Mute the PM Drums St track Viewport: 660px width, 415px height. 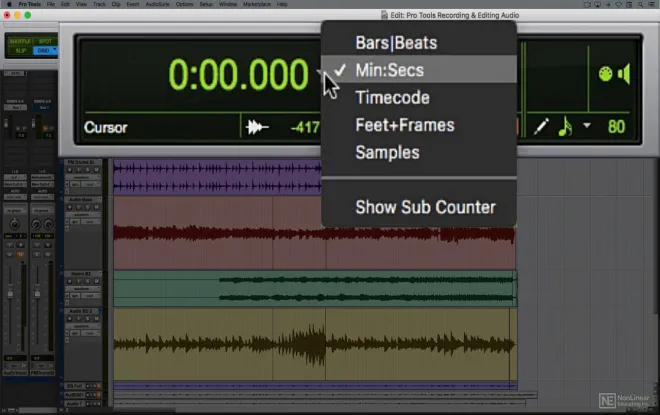(x=96, y=170)
